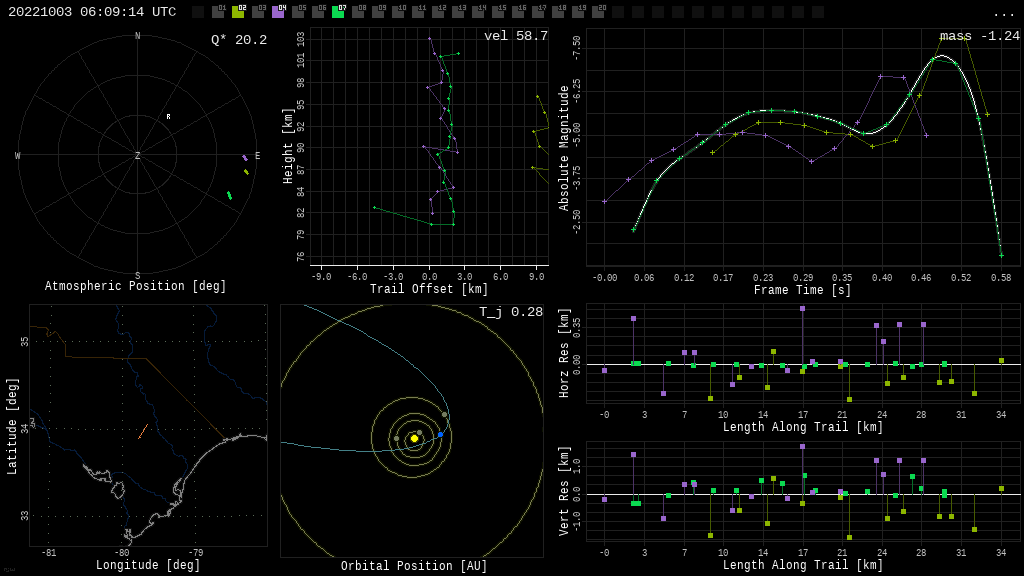Select the radiant R marker on sky plot

[x=168, y=117]
